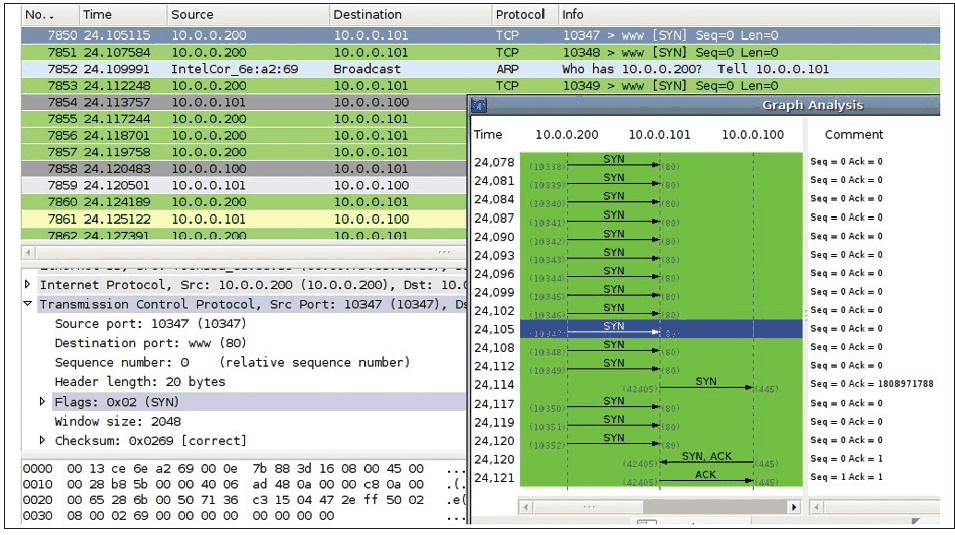This screenshot has width=955, height=535.
Task: Click the Destination port: www (80) field
Action: [x=150, y=343]
